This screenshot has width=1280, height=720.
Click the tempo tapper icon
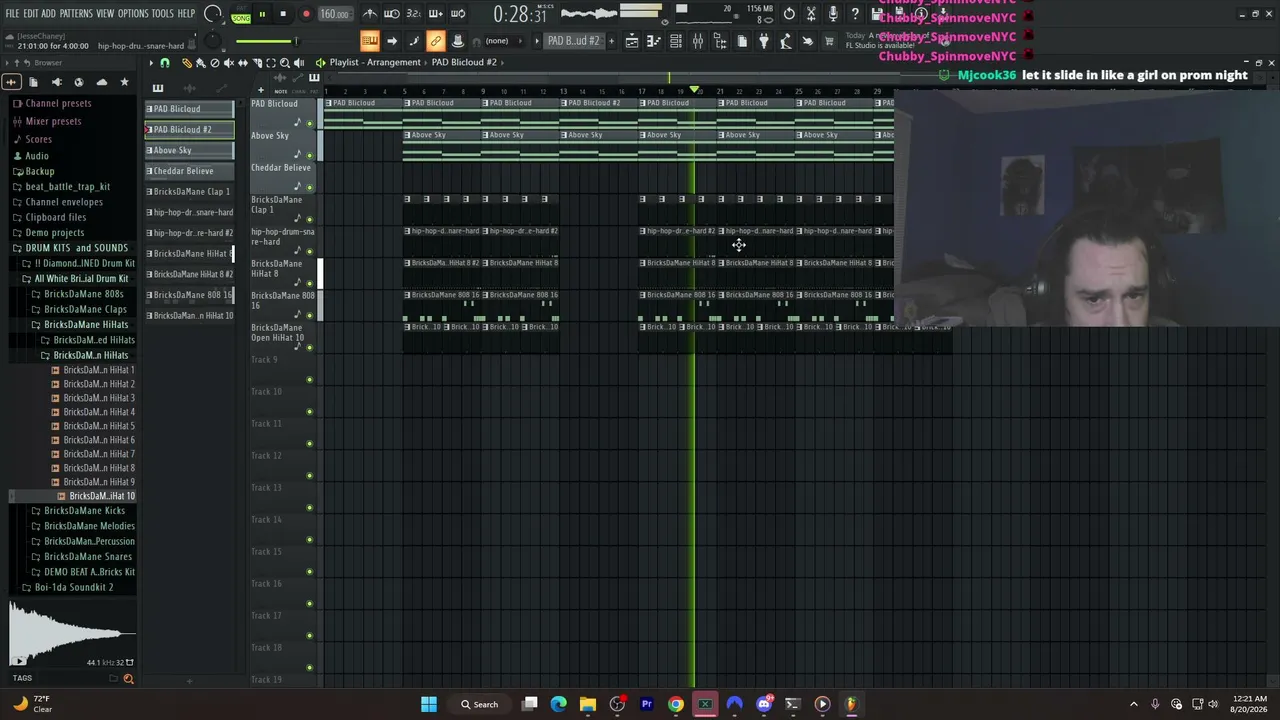pyautogui.click(x=786, y=41)
